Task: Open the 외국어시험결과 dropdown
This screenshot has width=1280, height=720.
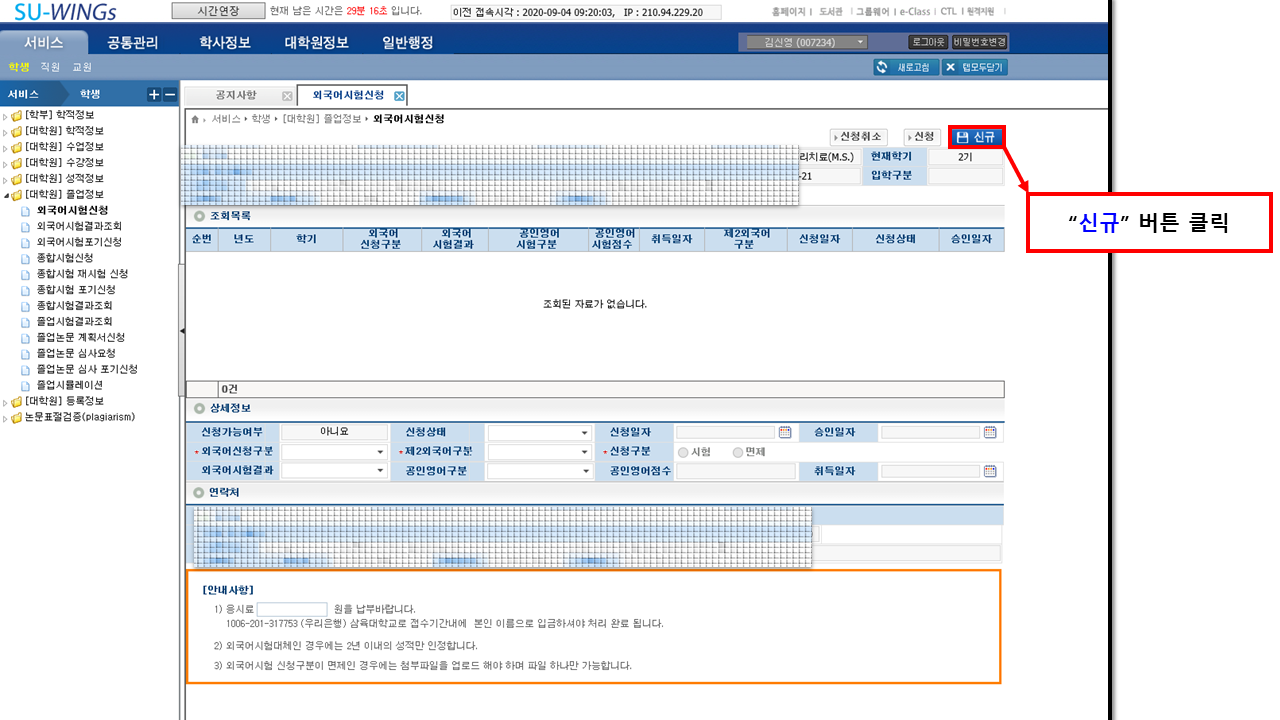Action: pyautogui.click(x=334, y=471)
